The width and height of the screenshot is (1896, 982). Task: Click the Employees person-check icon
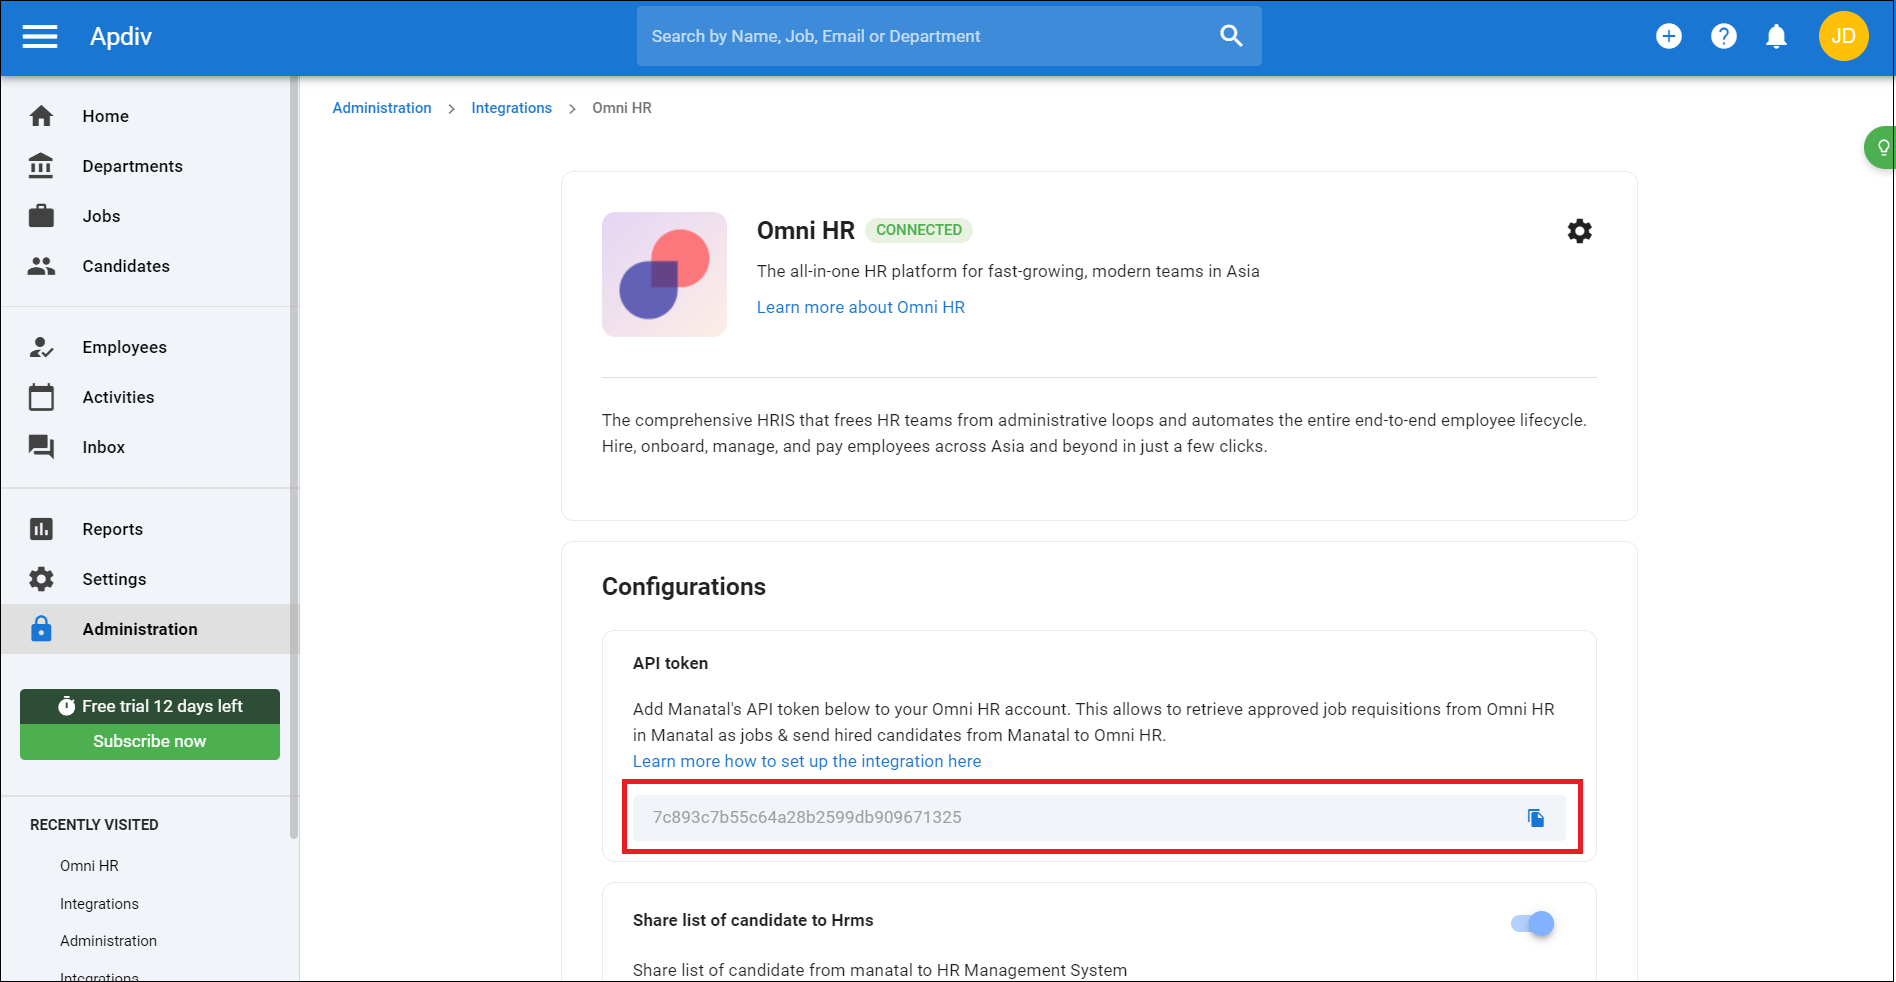(41, 347)
